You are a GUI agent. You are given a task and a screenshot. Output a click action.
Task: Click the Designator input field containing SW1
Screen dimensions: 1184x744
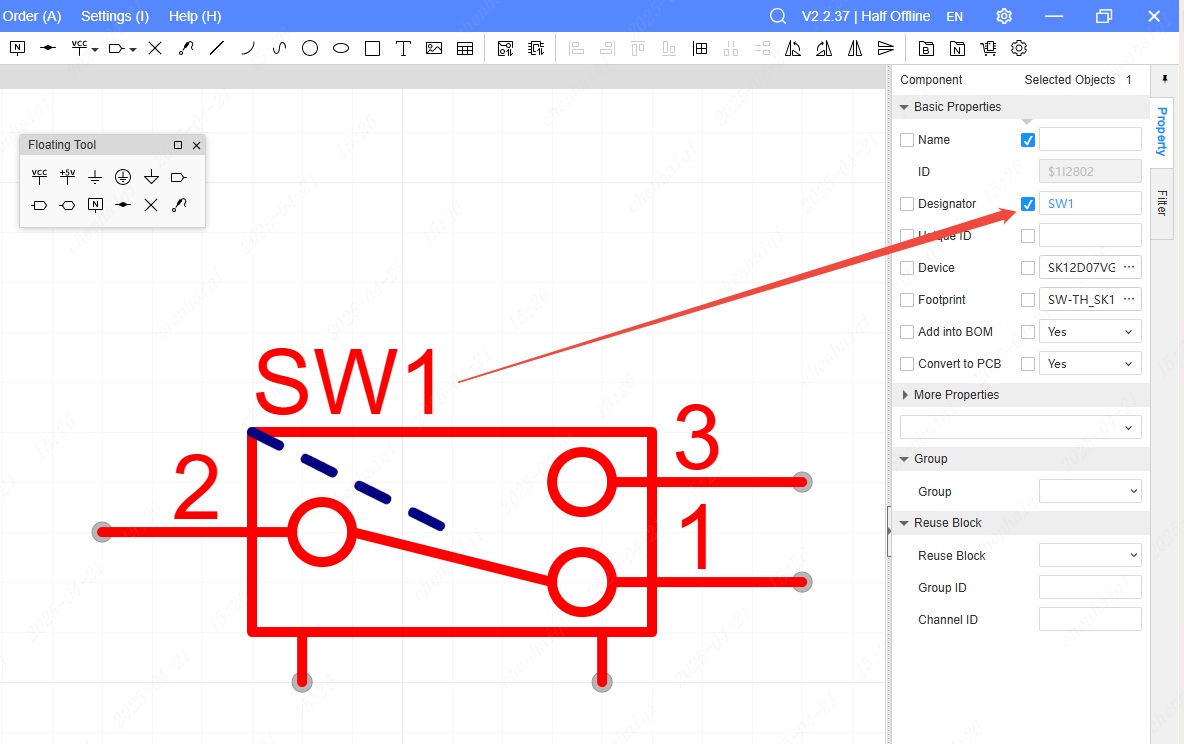[1090, 204]
